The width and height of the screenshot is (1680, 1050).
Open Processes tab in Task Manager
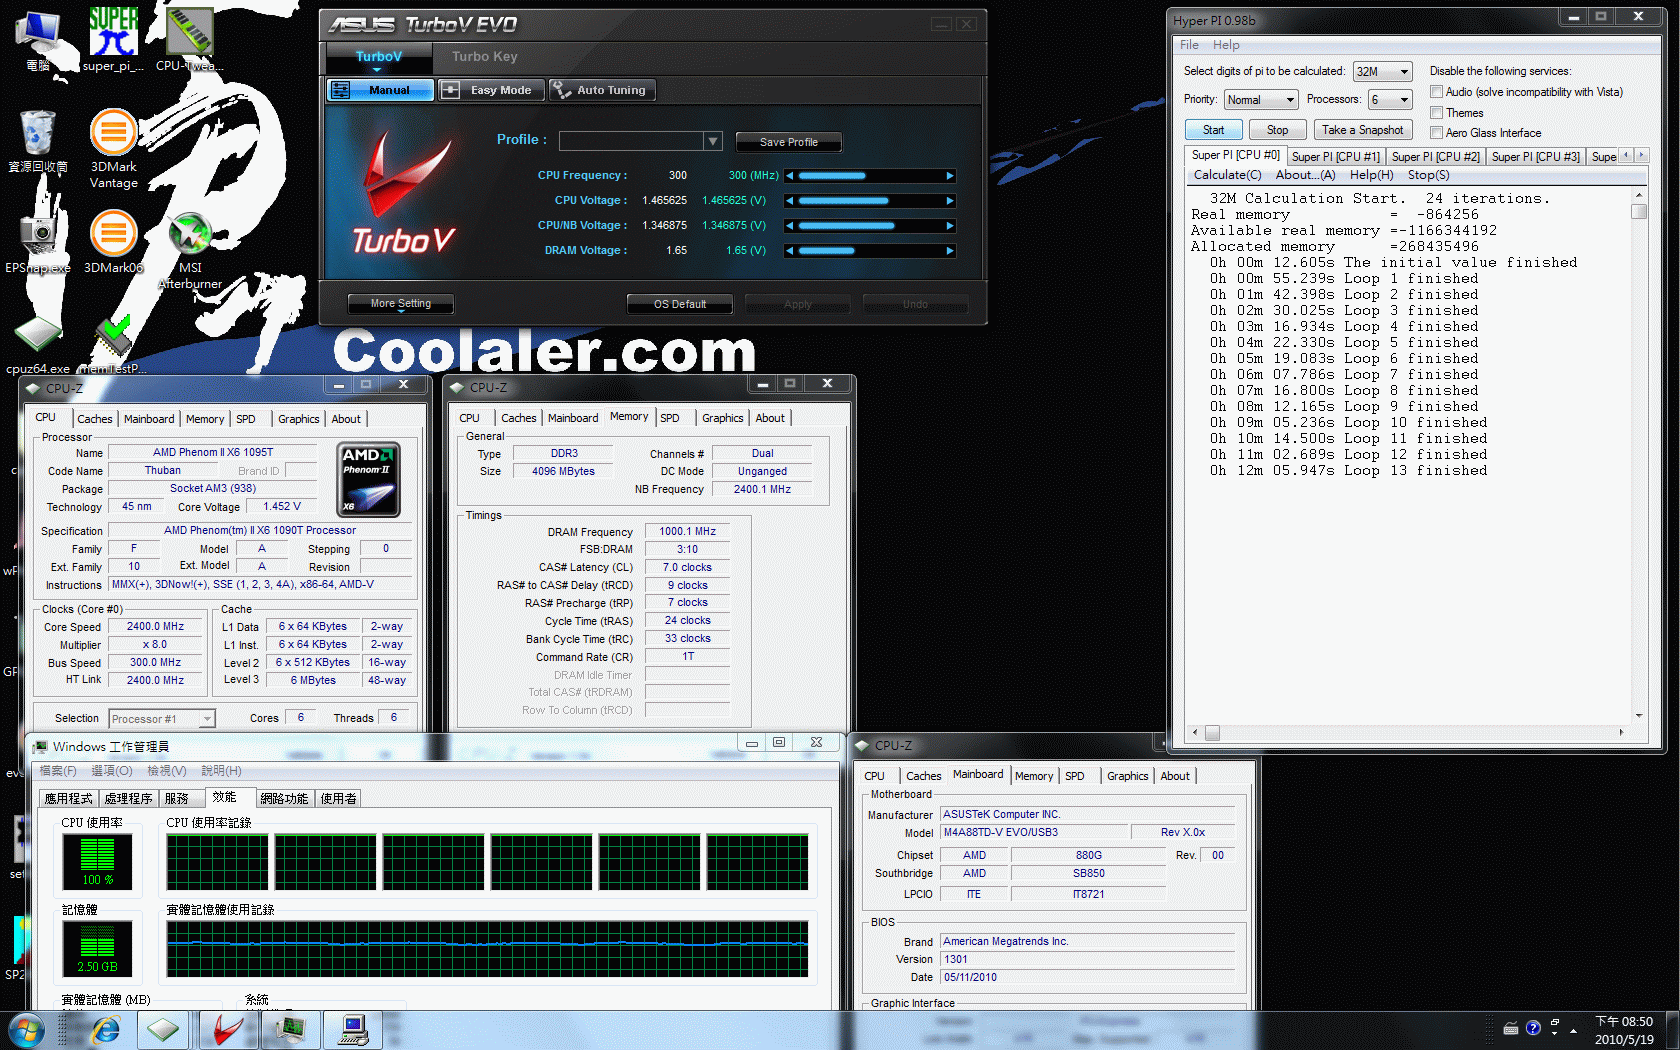pos(128,799)
